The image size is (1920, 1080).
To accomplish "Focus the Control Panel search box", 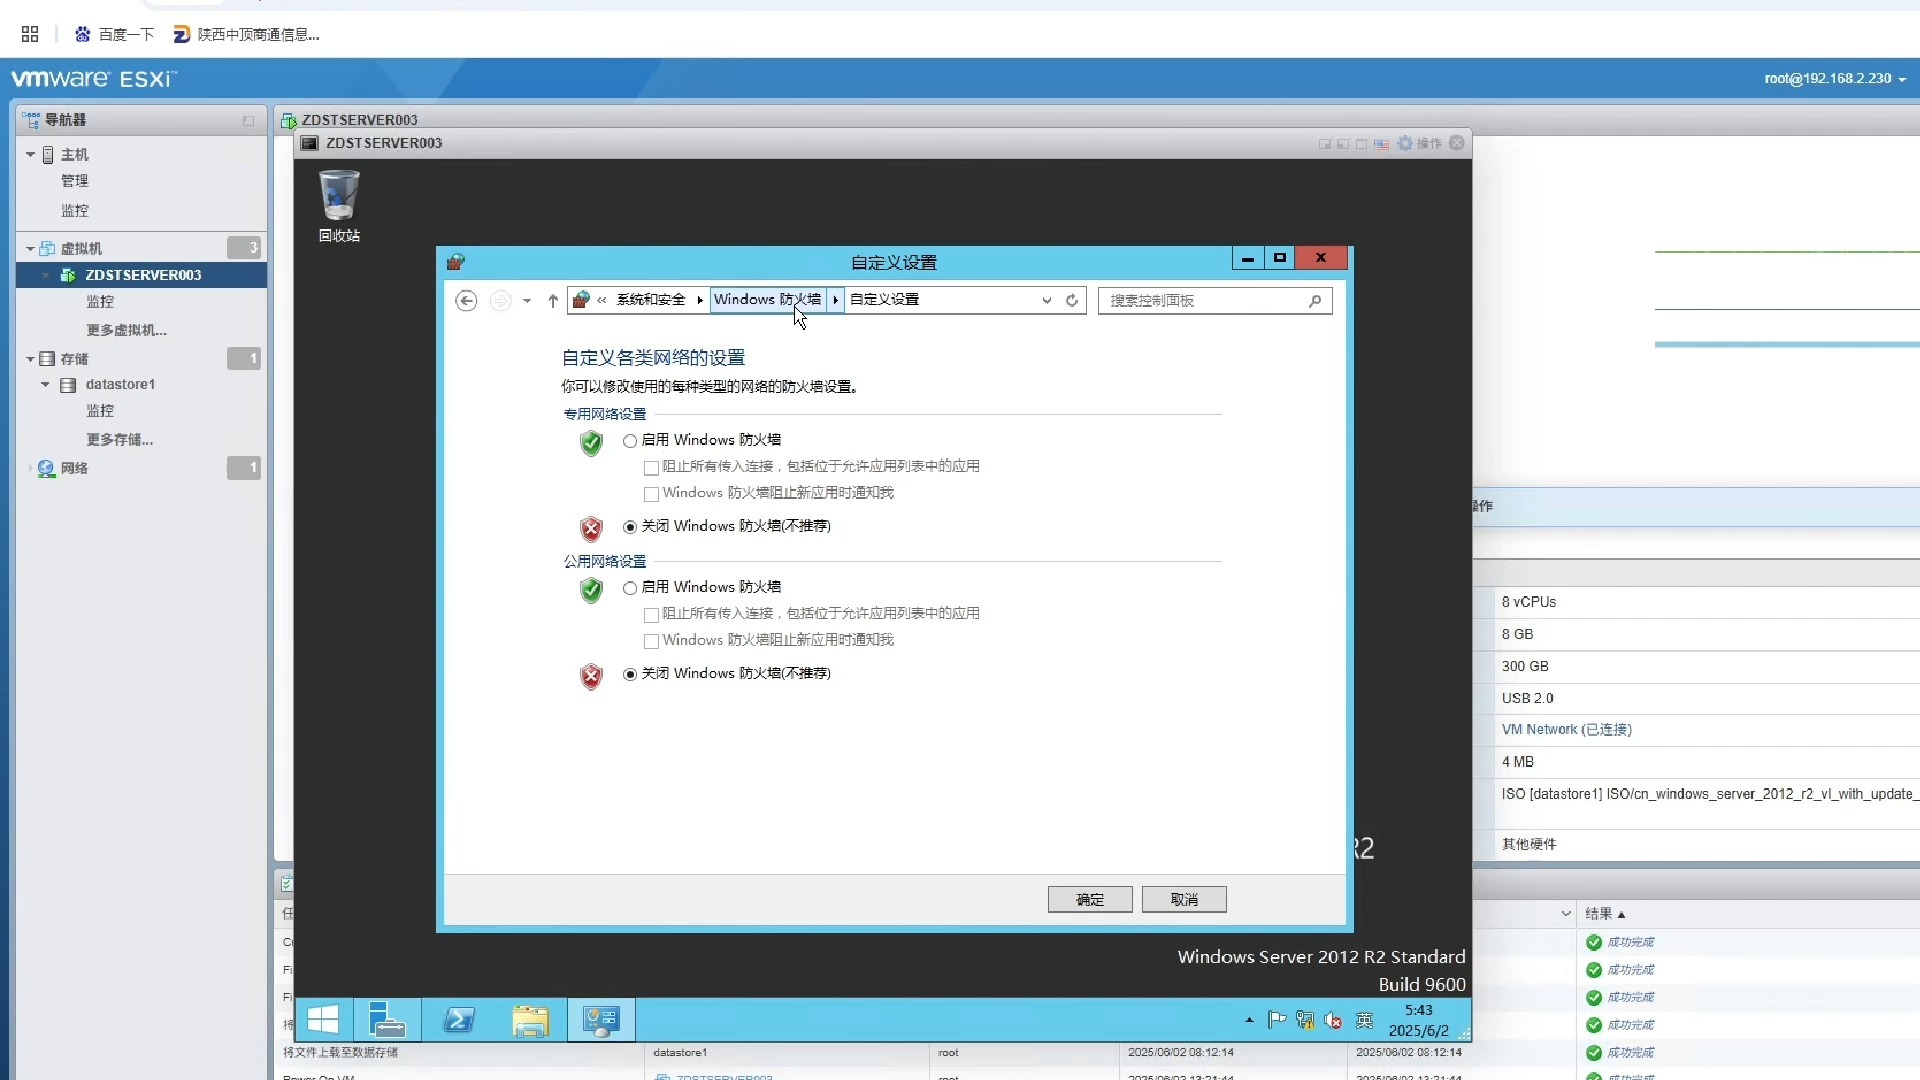I will point(1214,300).
